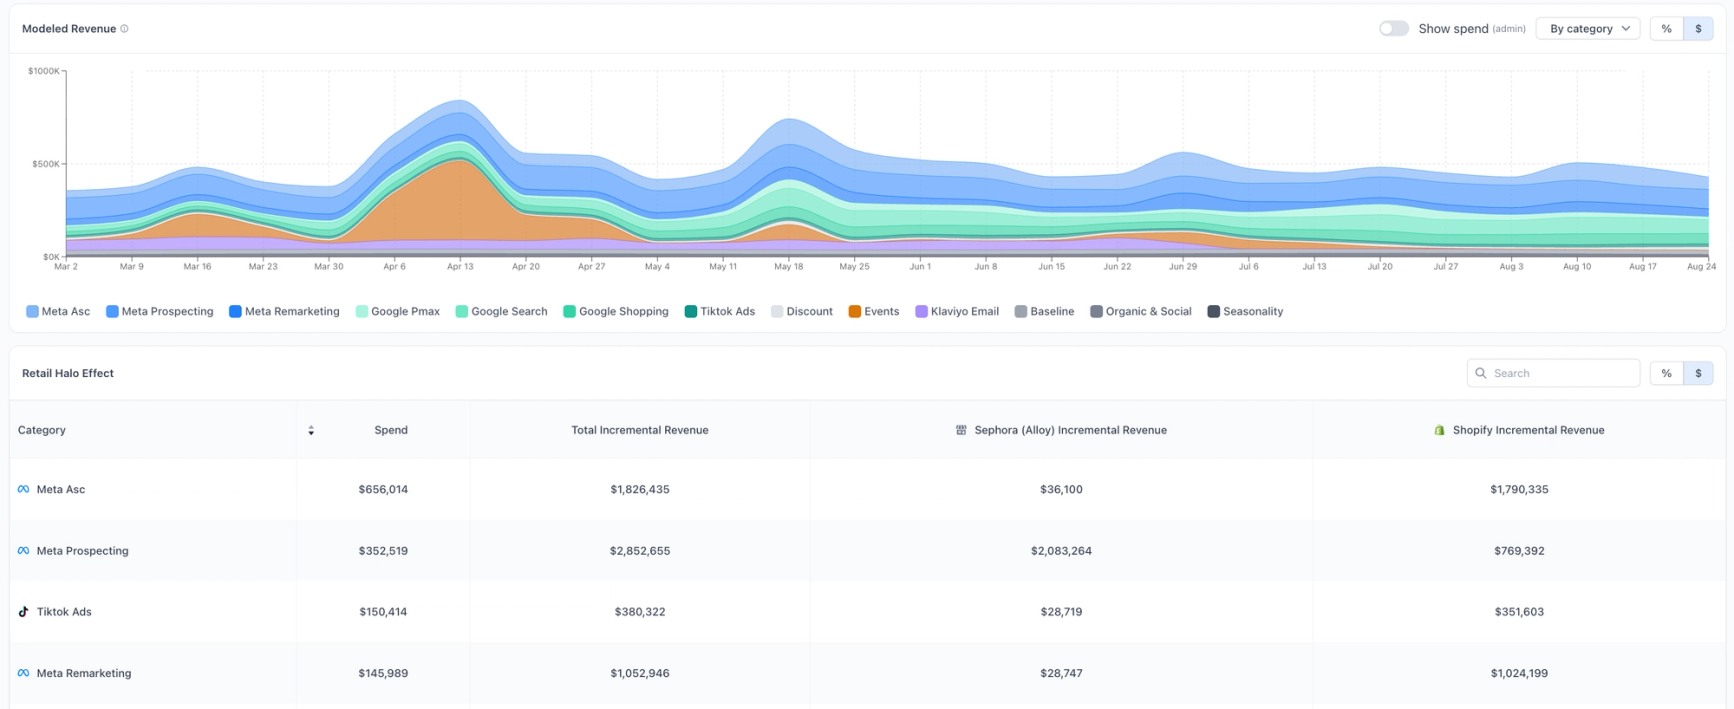1734x709 pixels.
Task: Click the May 18 date label on chart axis
Action: [788, 267]
